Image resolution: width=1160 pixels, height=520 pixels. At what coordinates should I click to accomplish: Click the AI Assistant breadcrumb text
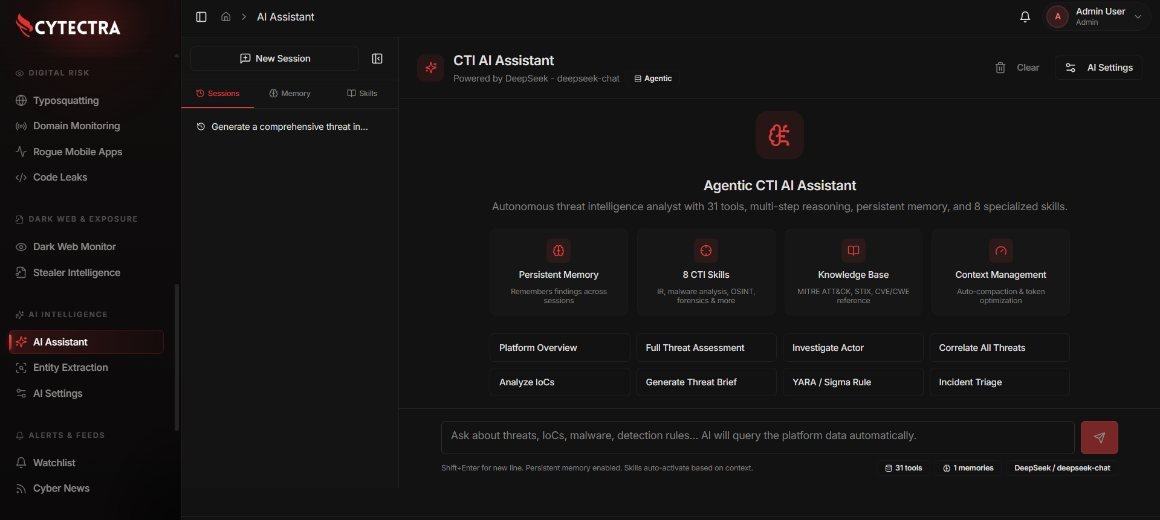tap(286, 16)
